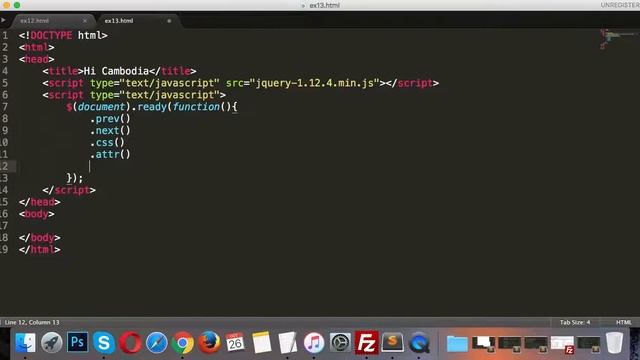Change HTML syntax in status bar
The height and width of the screenshot is (360, 640).
[623, 322]
